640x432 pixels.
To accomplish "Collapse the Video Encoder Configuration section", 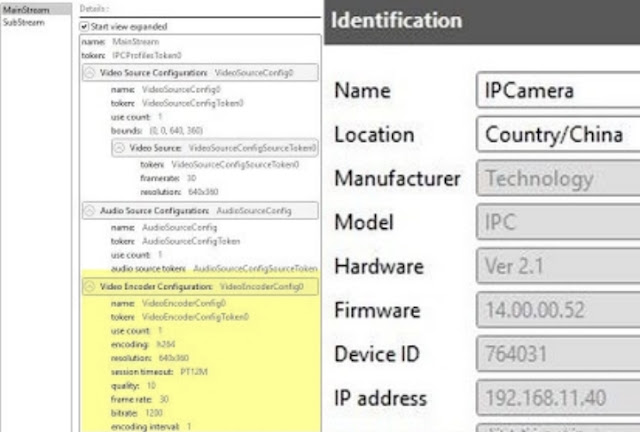I will tap(89, 287).
